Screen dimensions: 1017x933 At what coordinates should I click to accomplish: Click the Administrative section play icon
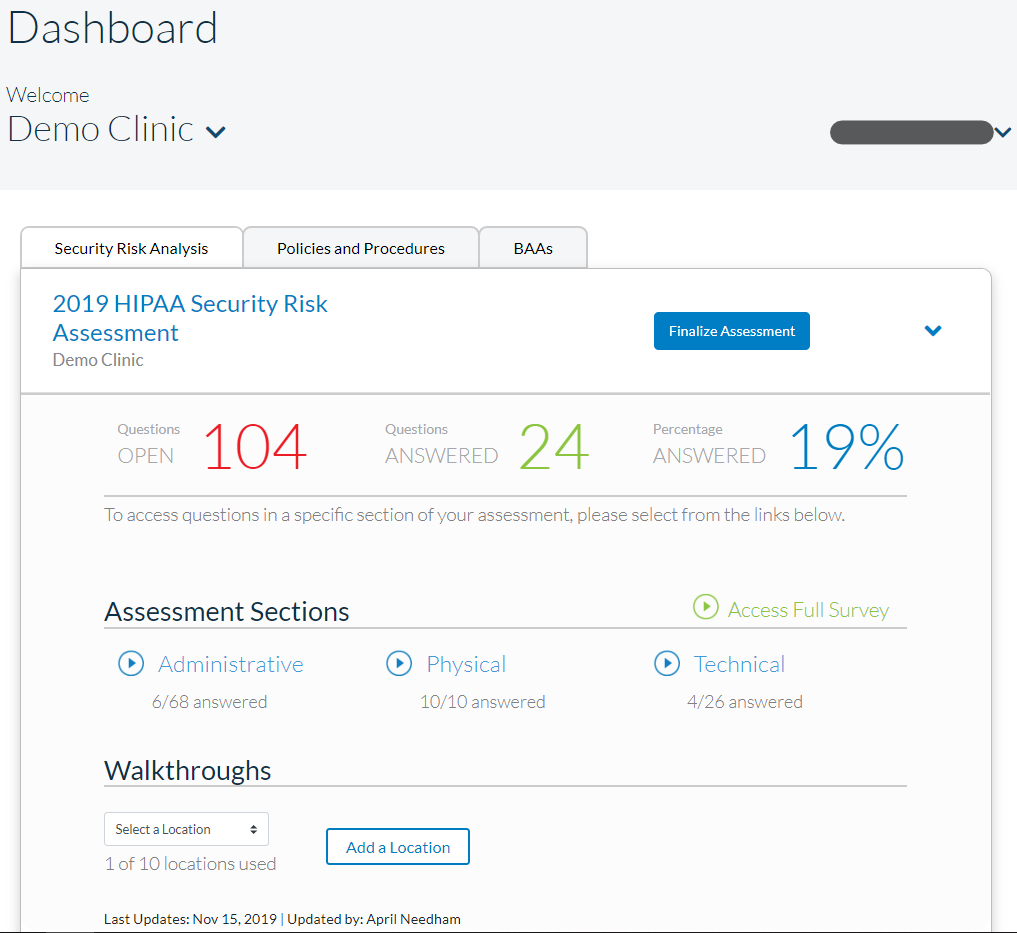(131, 664)
